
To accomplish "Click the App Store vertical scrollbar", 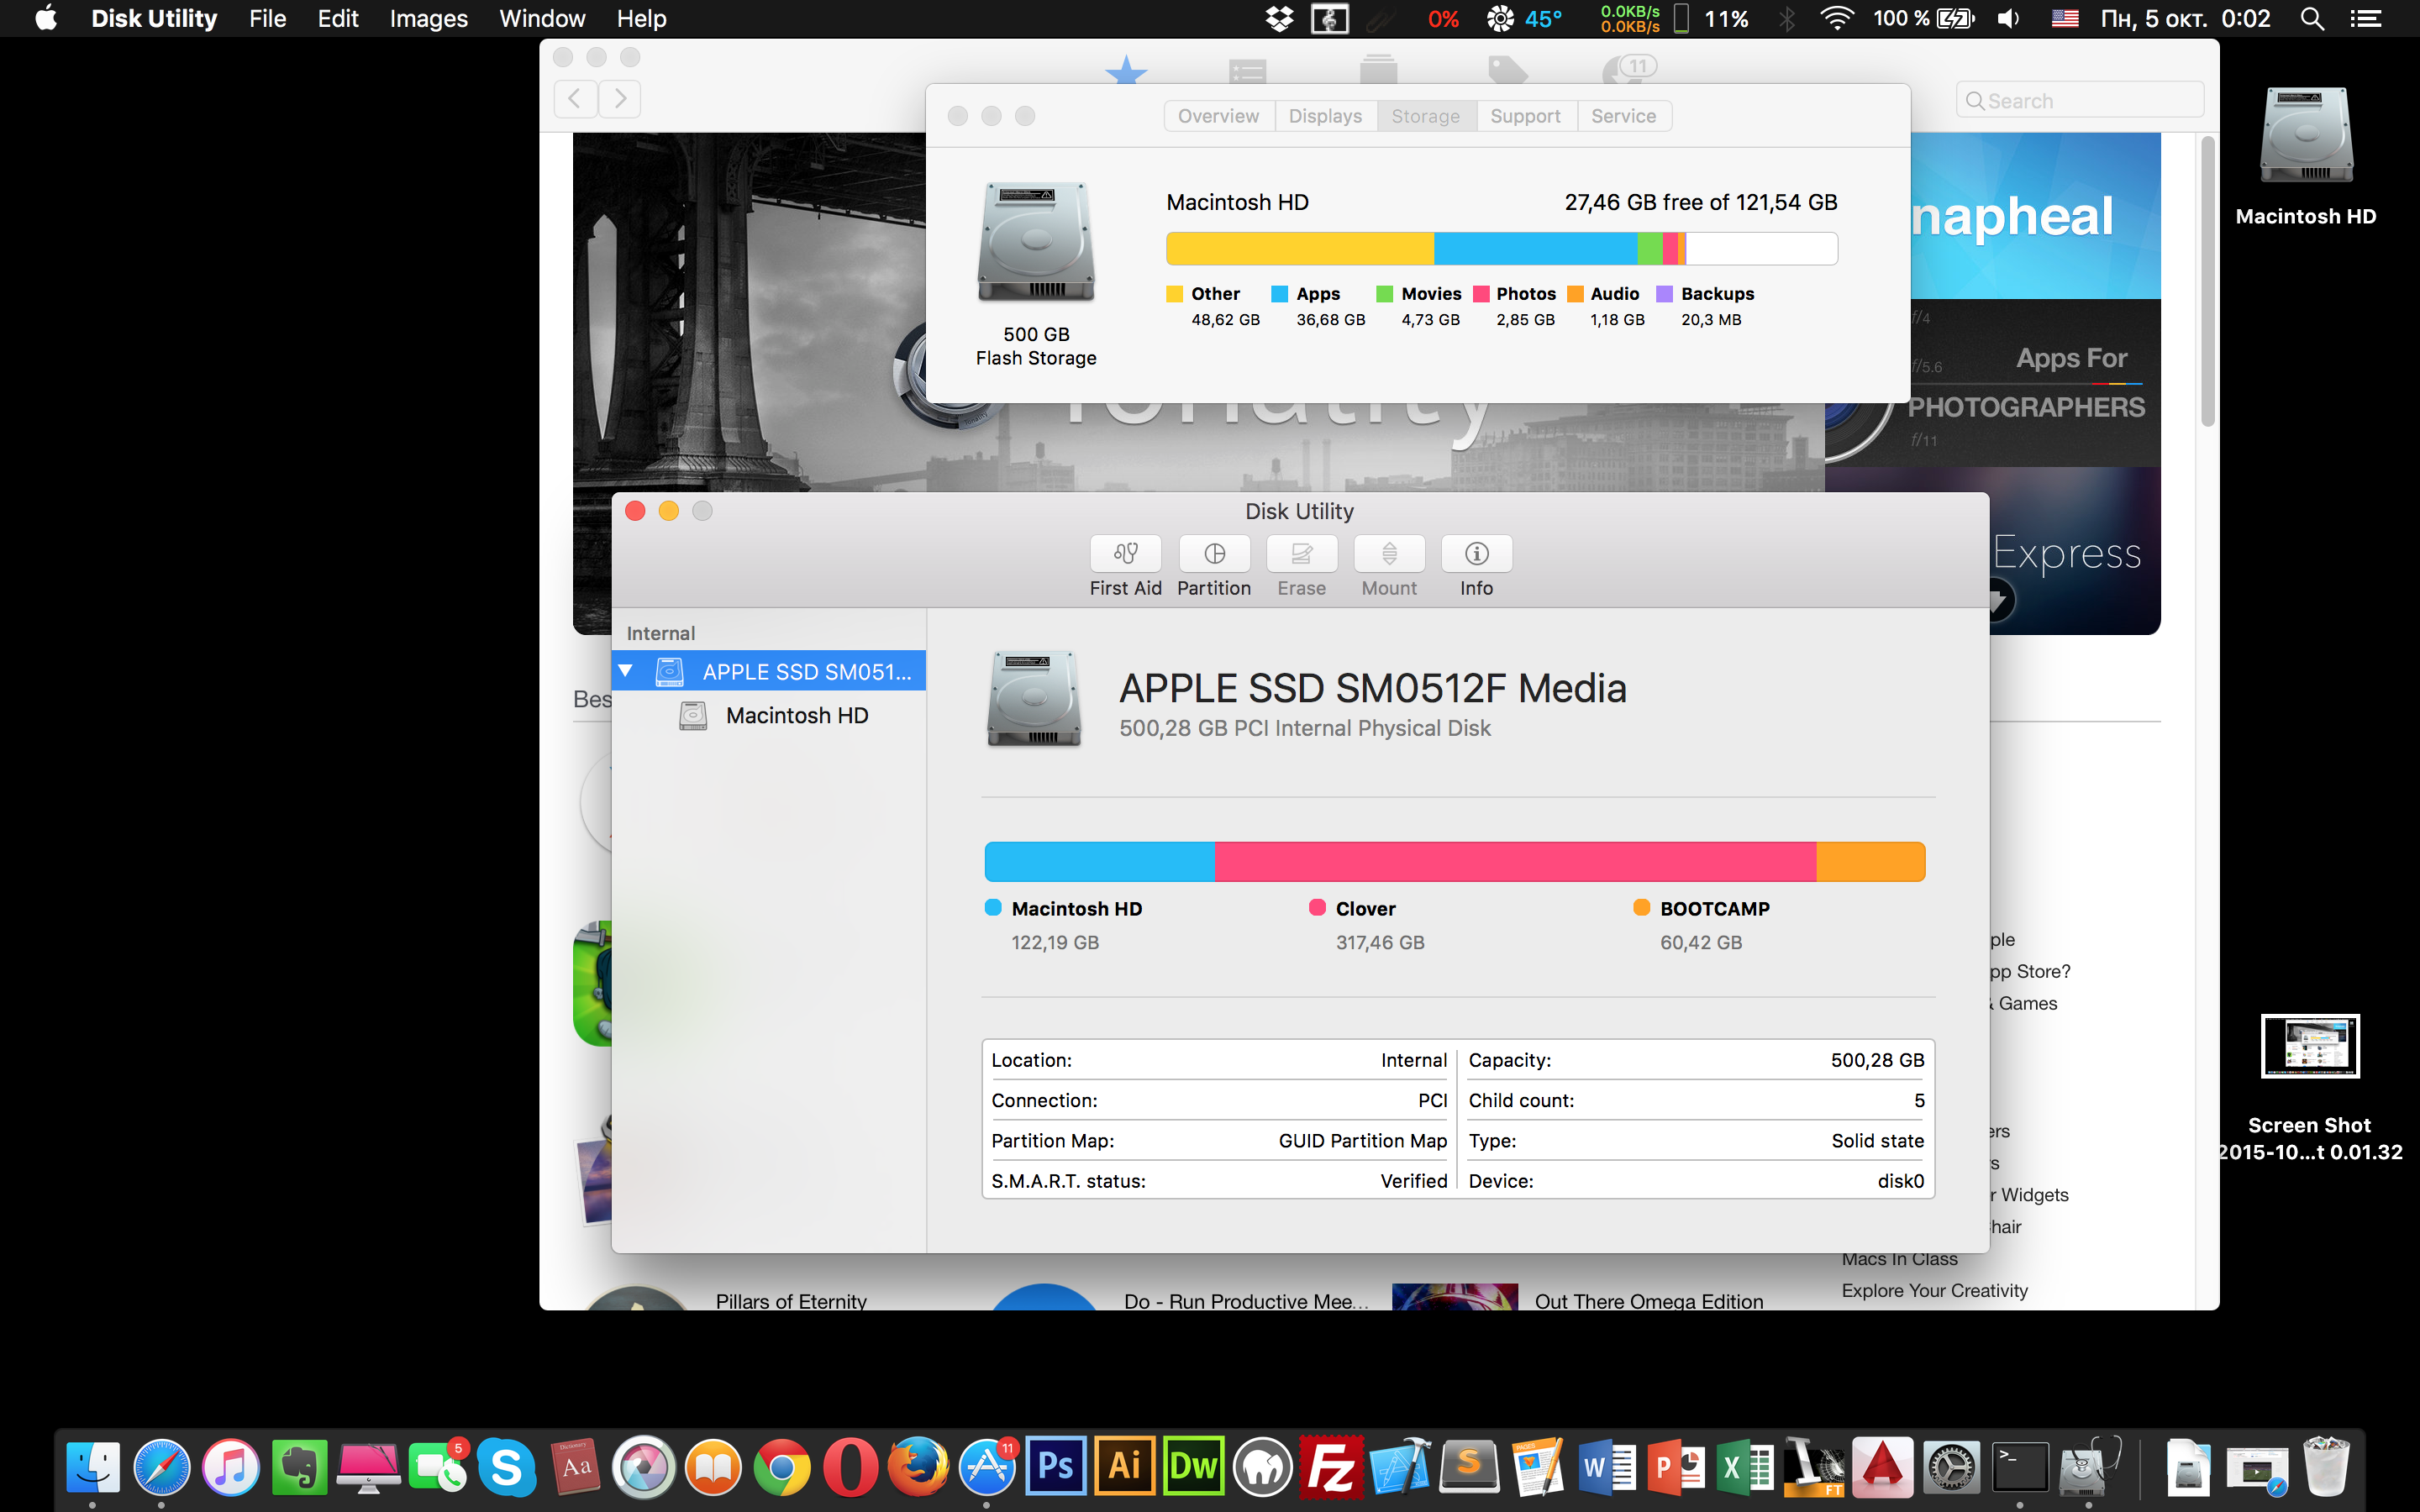I will coord(2207,282).
